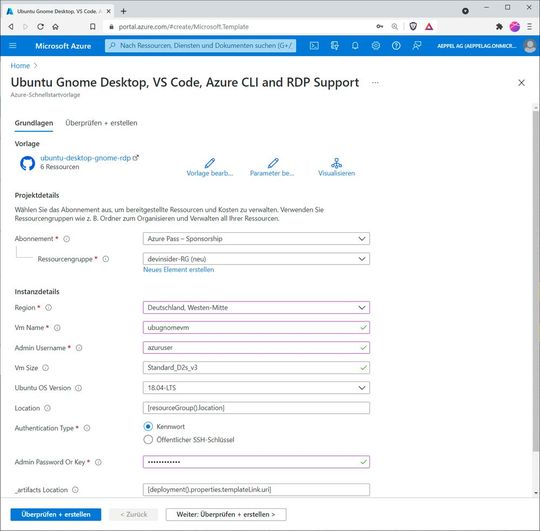Open the saved passwords key icon
540x531 pixels.
(x=380, y=27)
